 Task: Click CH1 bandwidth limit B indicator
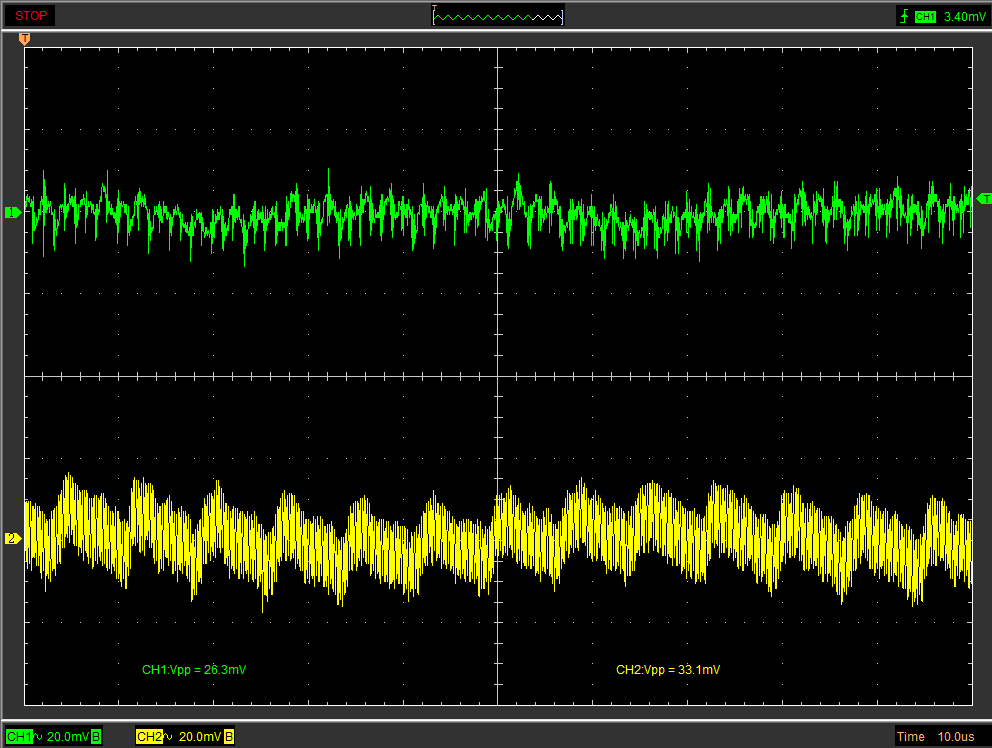(96, 737)
